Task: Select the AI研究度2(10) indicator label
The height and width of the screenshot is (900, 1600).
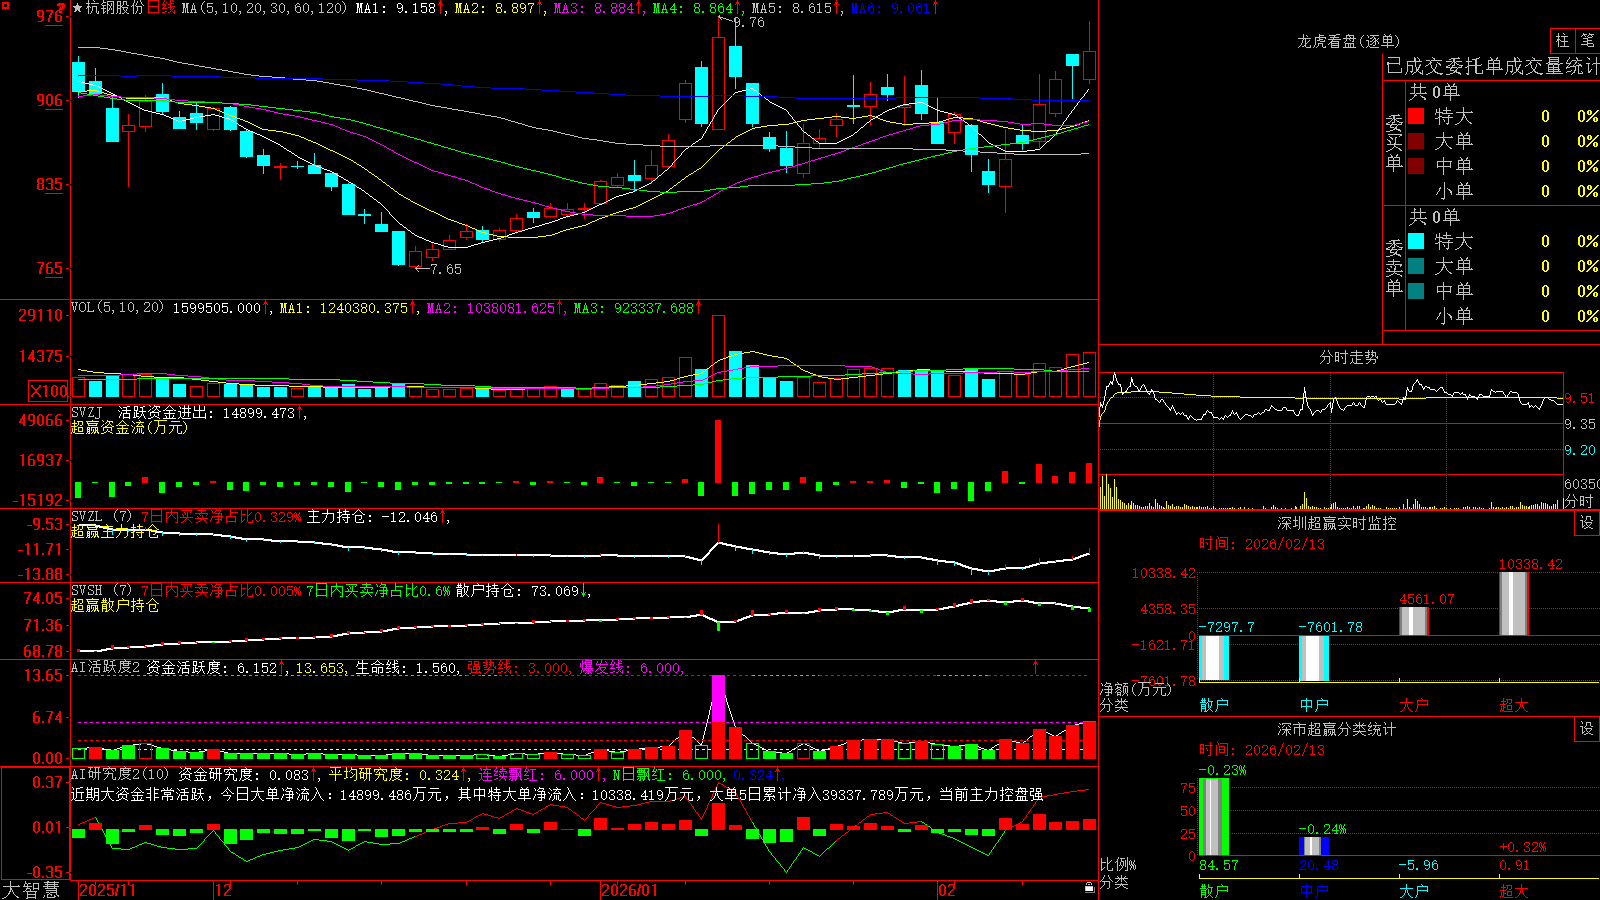Action: 121,774
